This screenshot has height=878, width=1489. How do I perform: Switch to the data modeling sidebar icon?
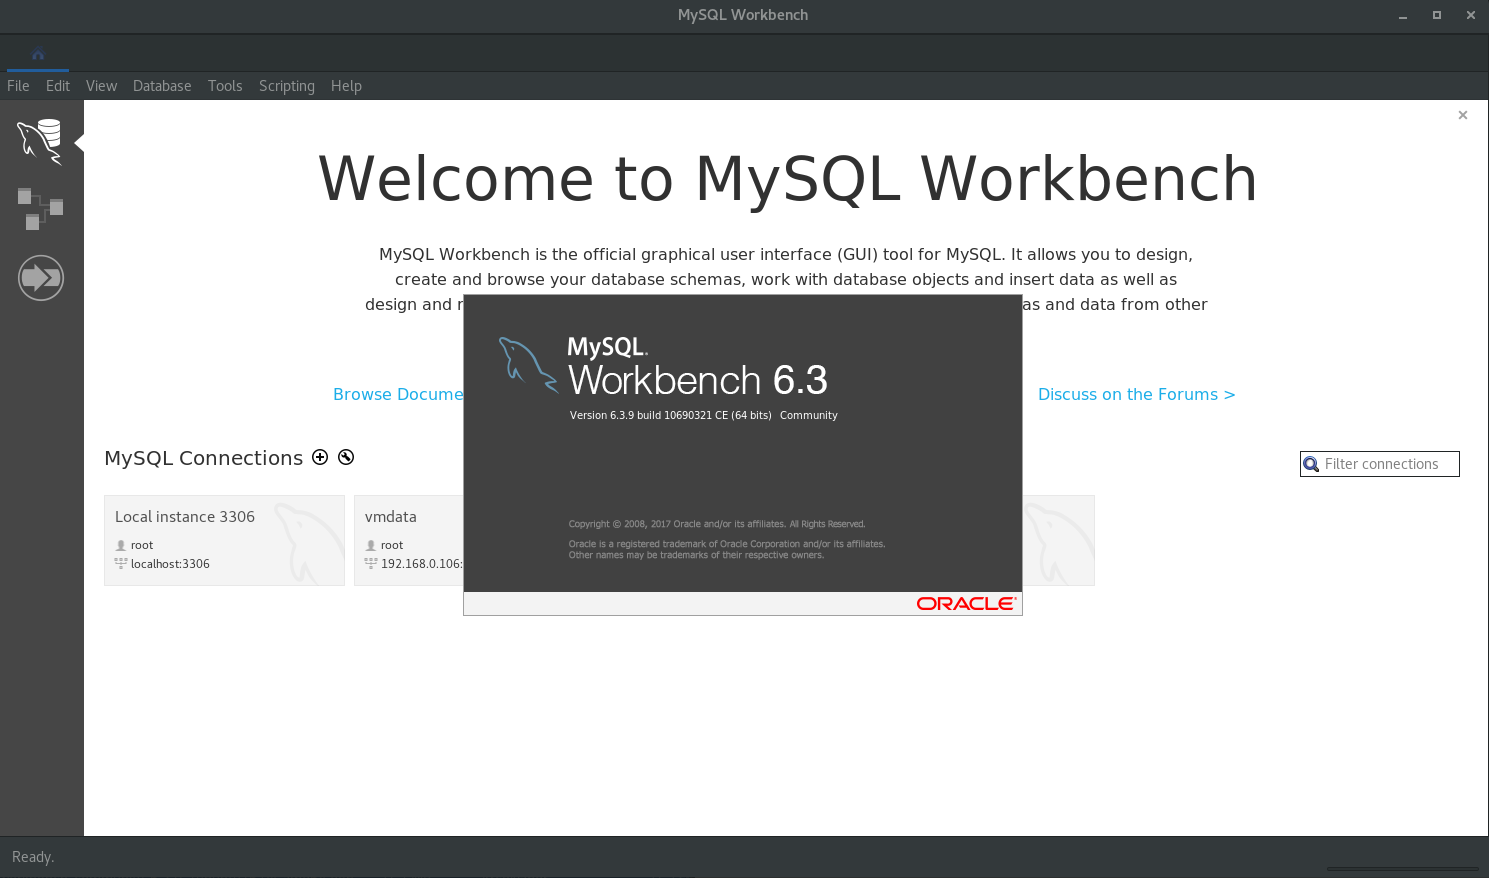click(40, 208)
